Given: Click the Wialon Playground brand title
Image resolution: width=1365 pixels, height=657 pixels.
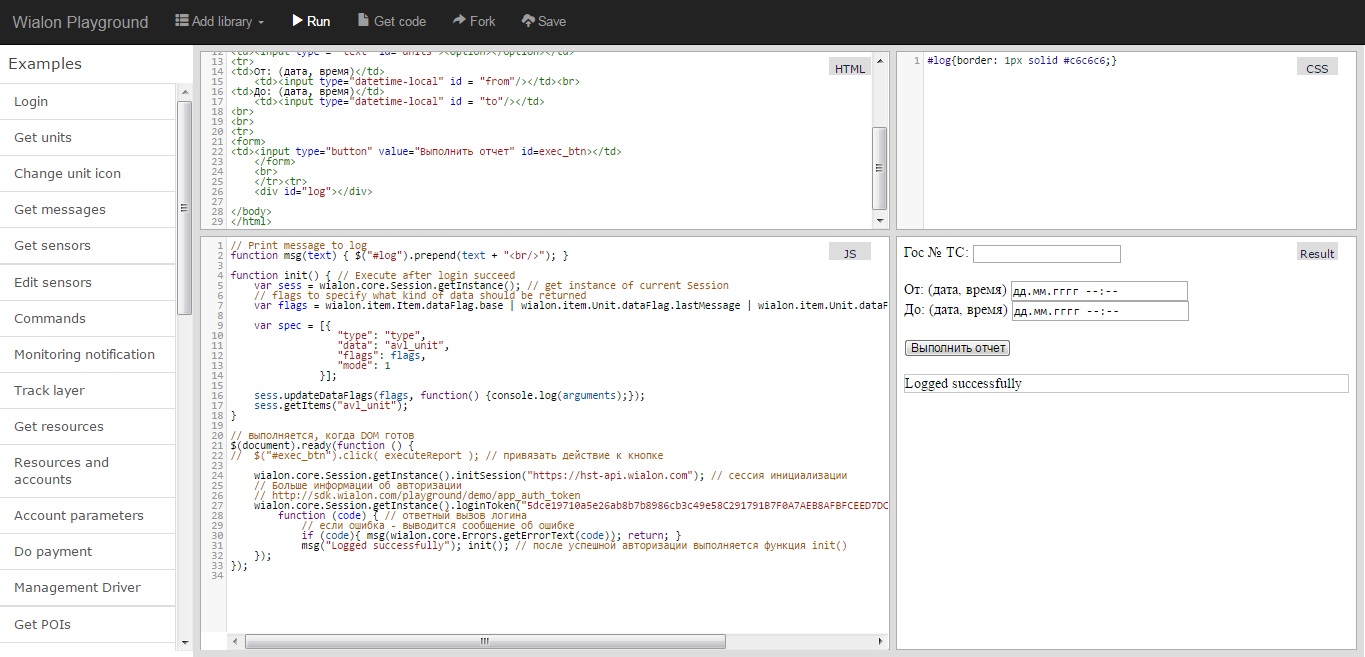Looking at the screenshot, I should tap(80, 22).
